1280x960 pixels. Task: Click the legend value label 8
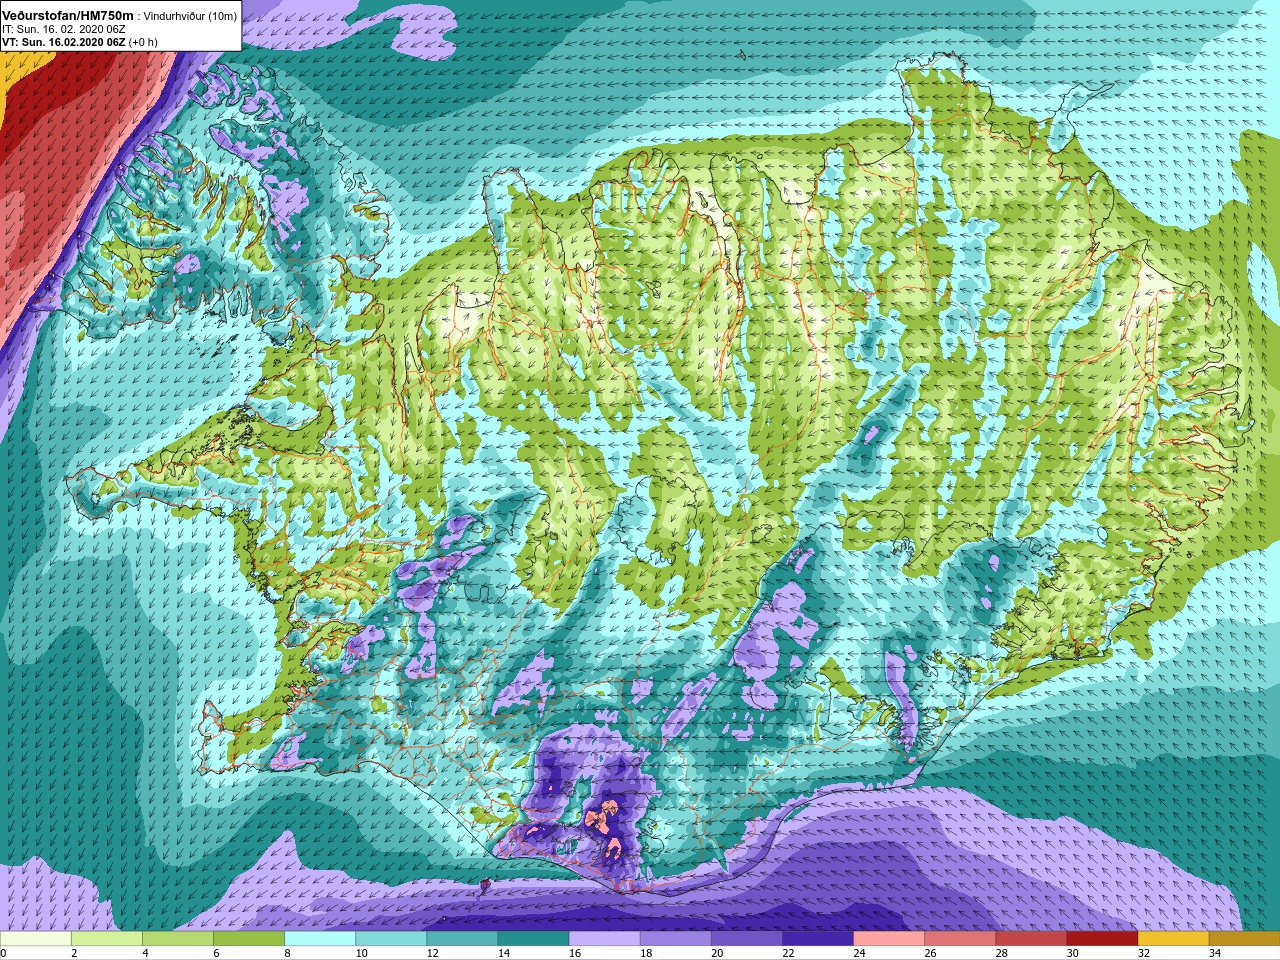click(x=287, y=953)
